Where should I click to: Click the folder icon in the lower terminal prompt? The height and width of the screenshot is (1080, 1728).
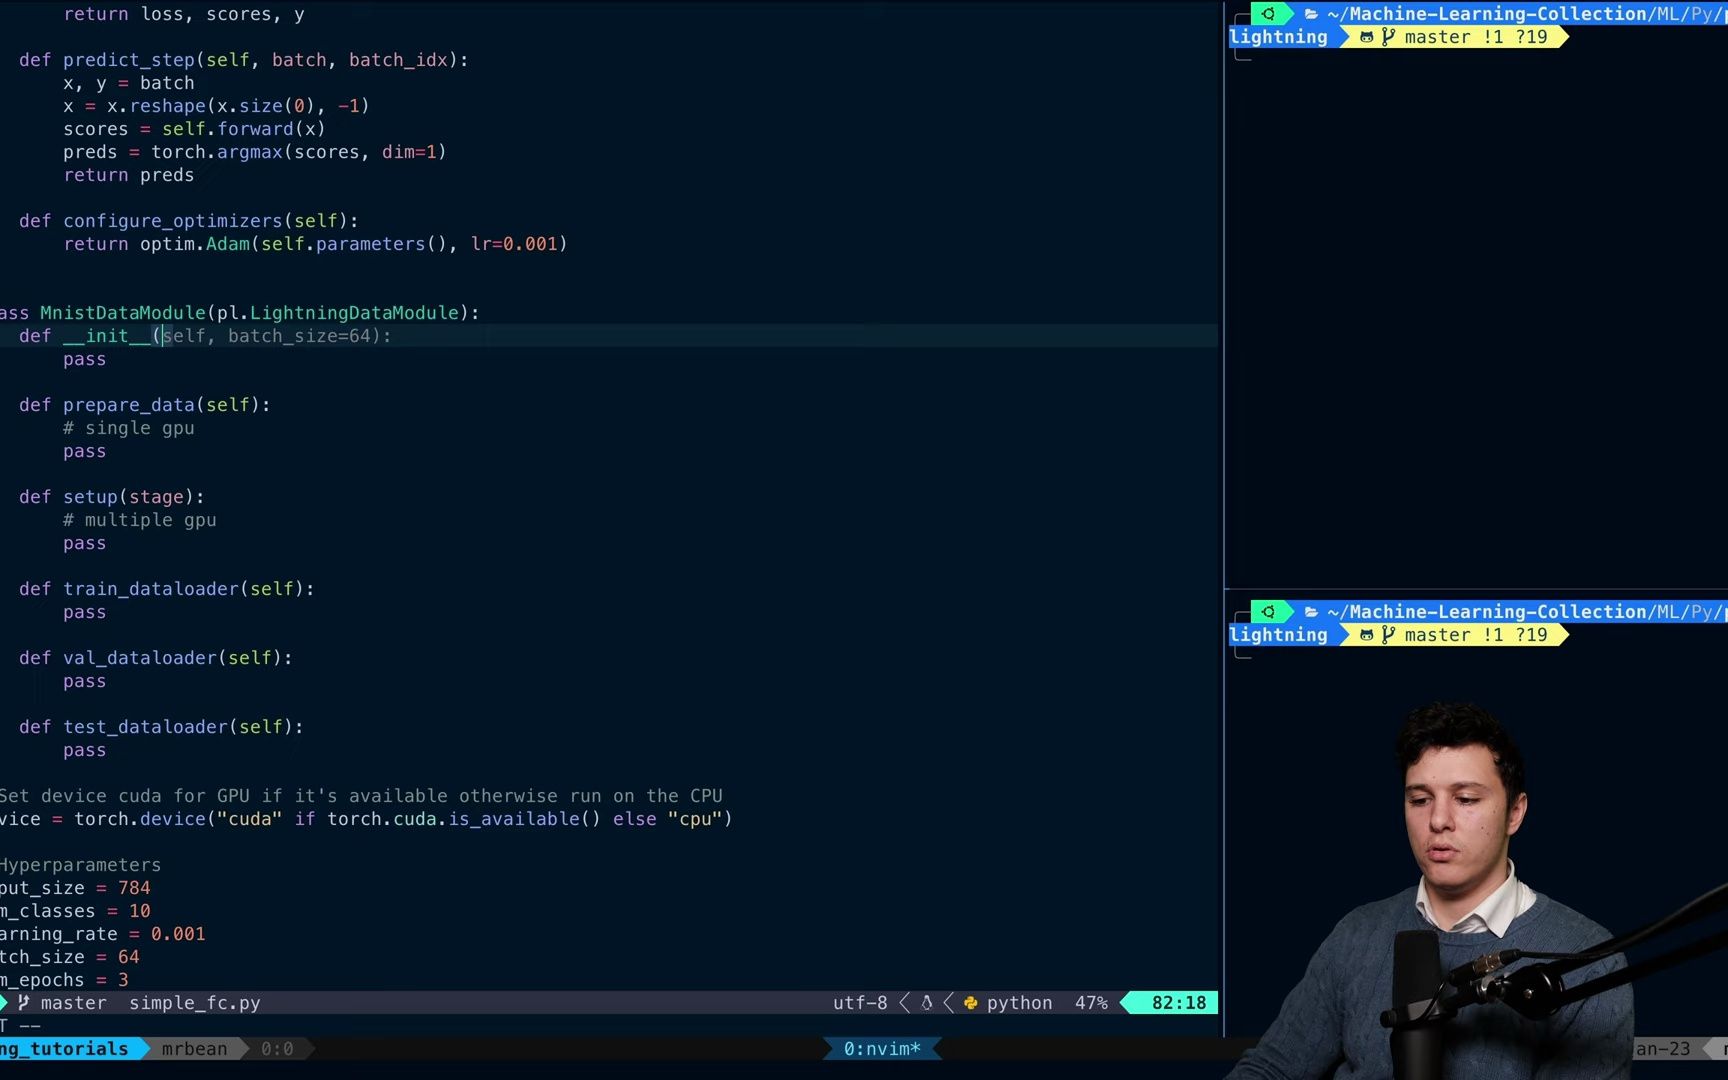point(1311,612)
